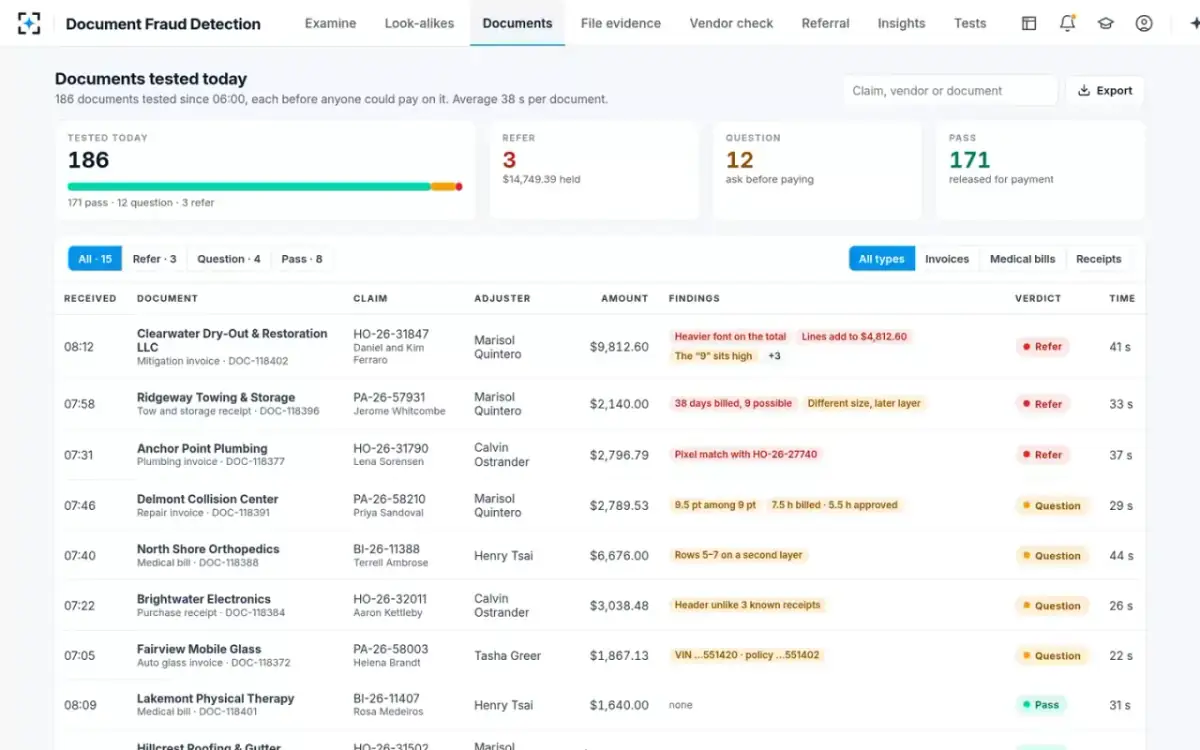
Task: Go to the Referral tab
Action: point(825,23)
